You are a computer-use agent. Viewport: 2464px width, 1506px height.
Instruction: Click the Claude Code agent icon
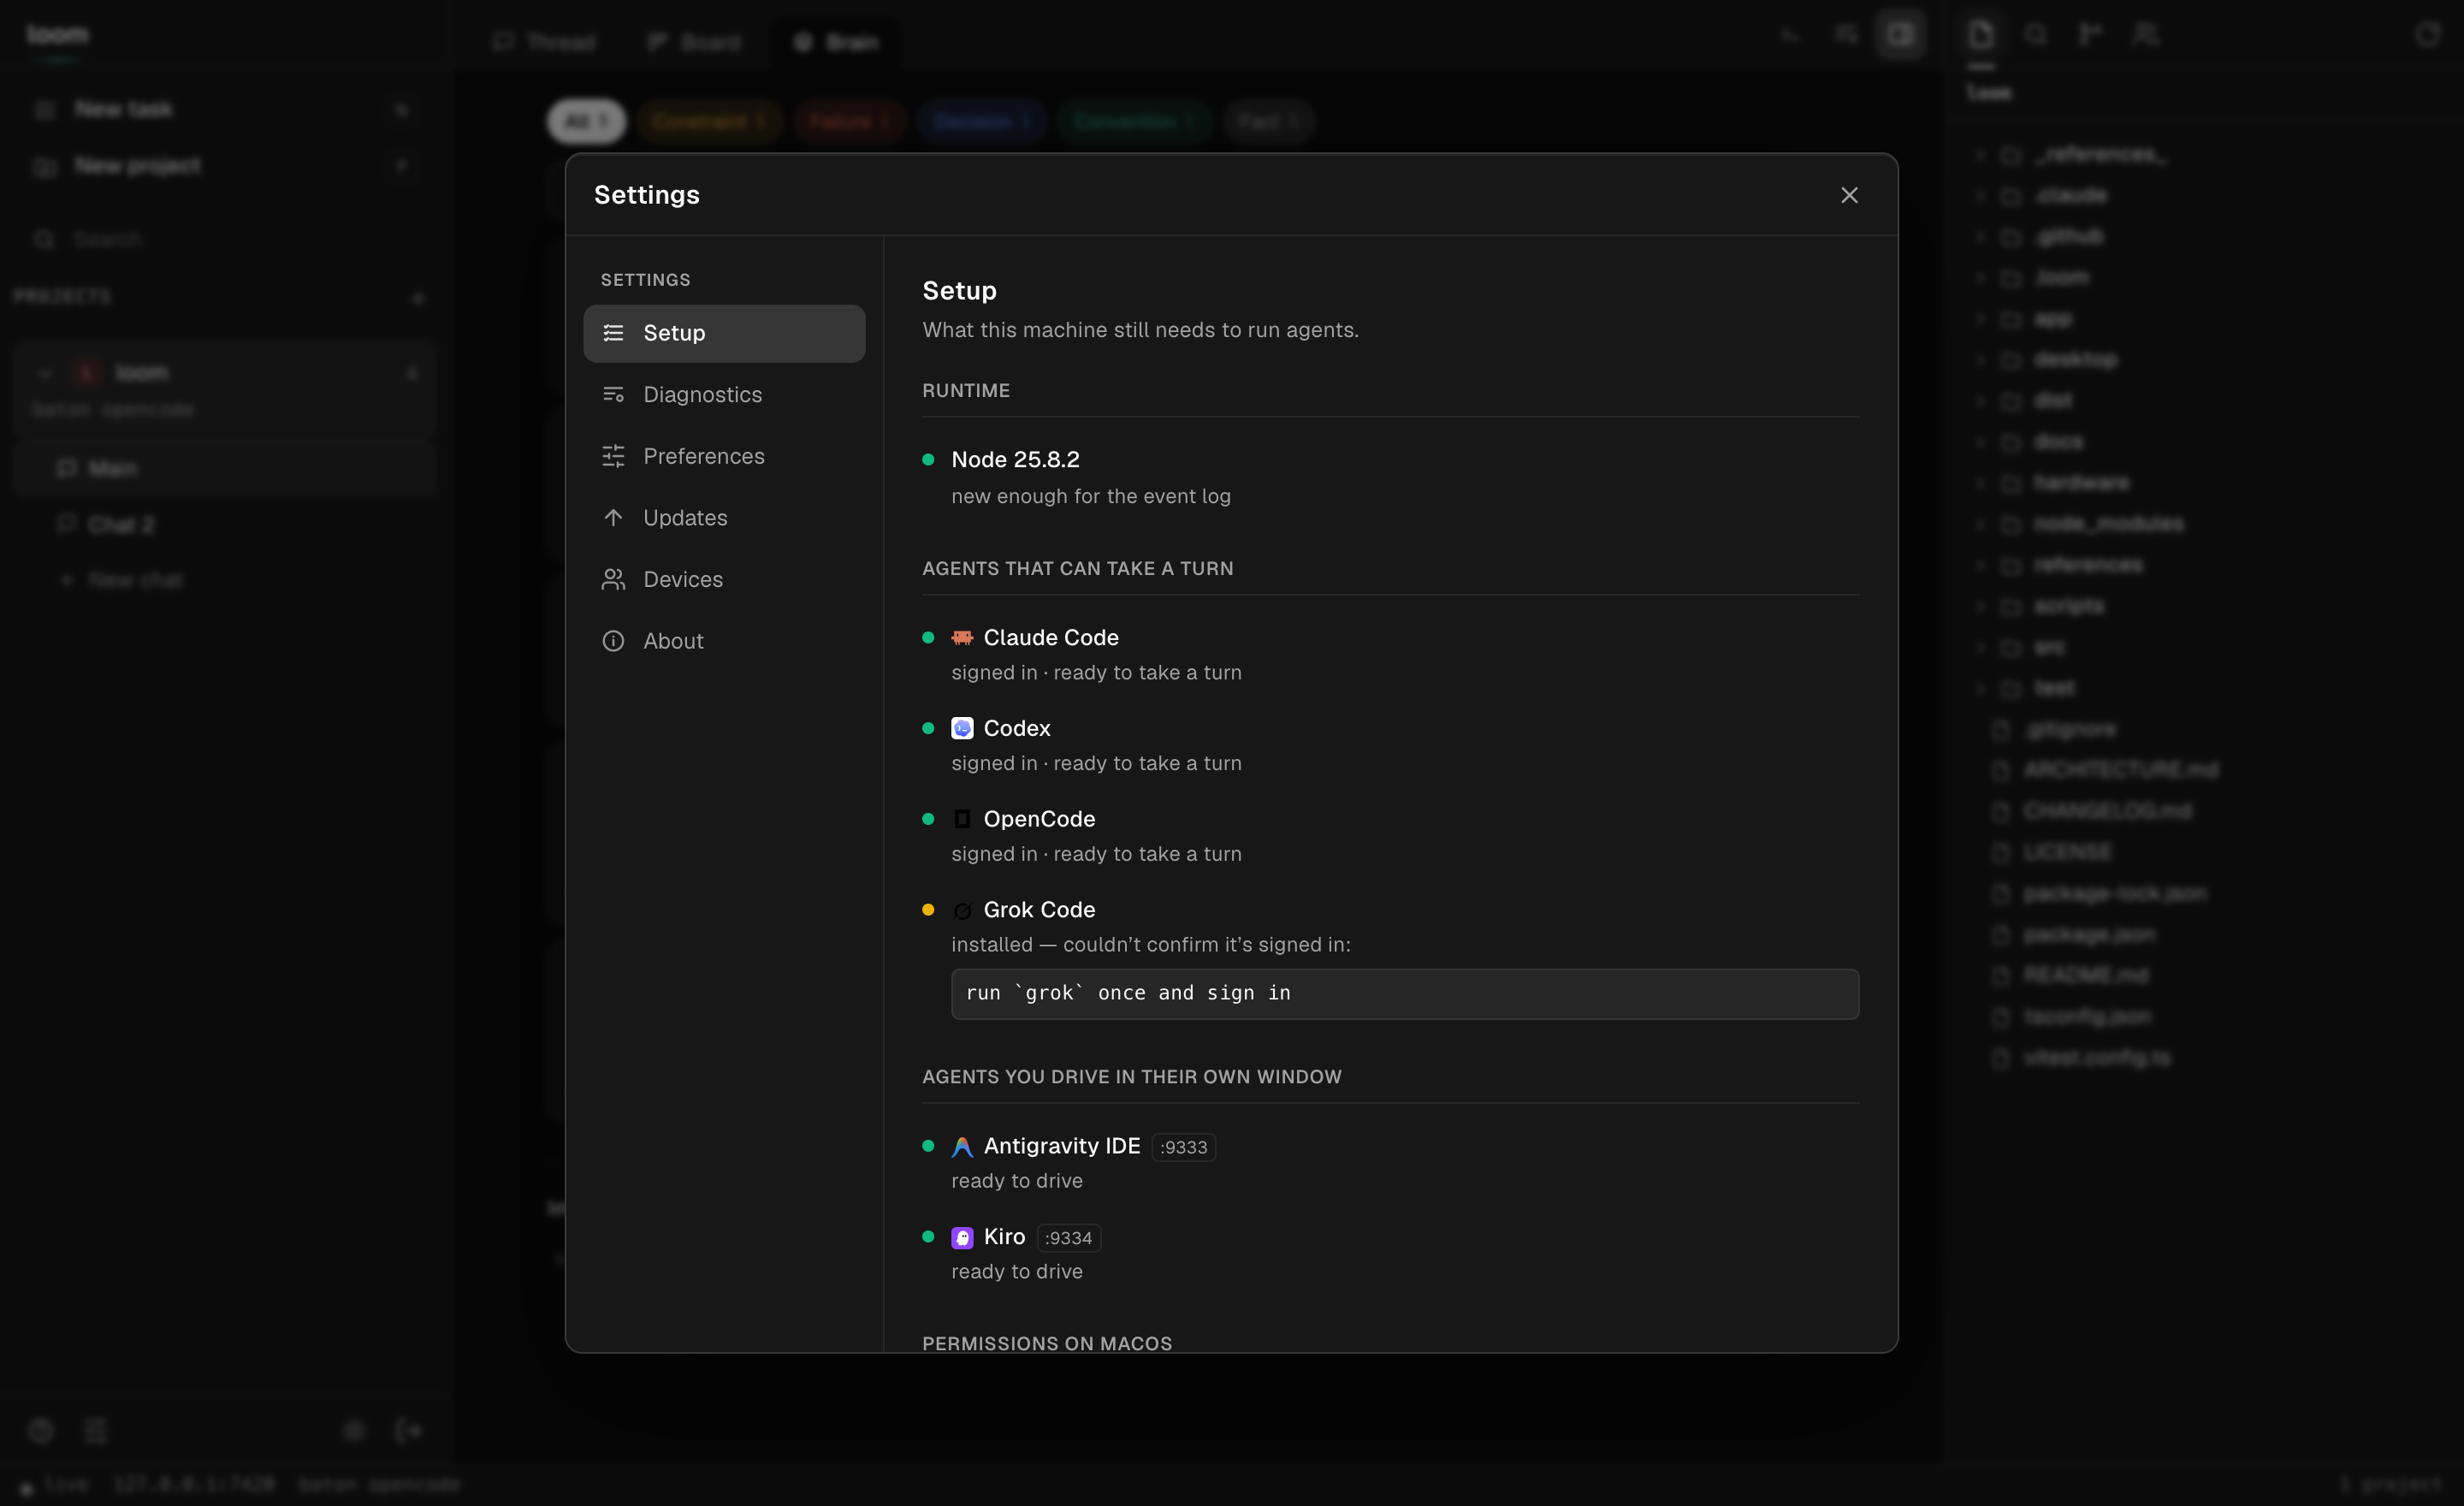[x=962, y=638]
